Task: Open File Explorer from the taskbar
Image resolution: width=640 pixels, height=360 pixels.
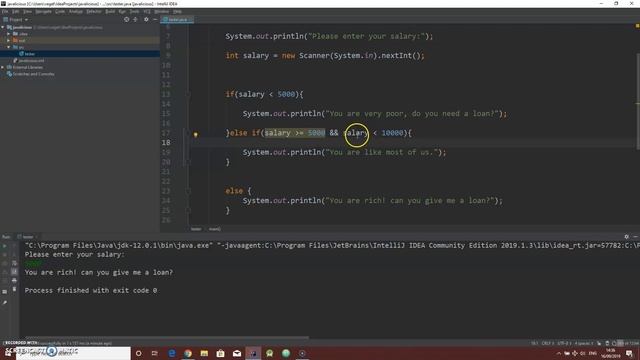Action: (204, 353)
